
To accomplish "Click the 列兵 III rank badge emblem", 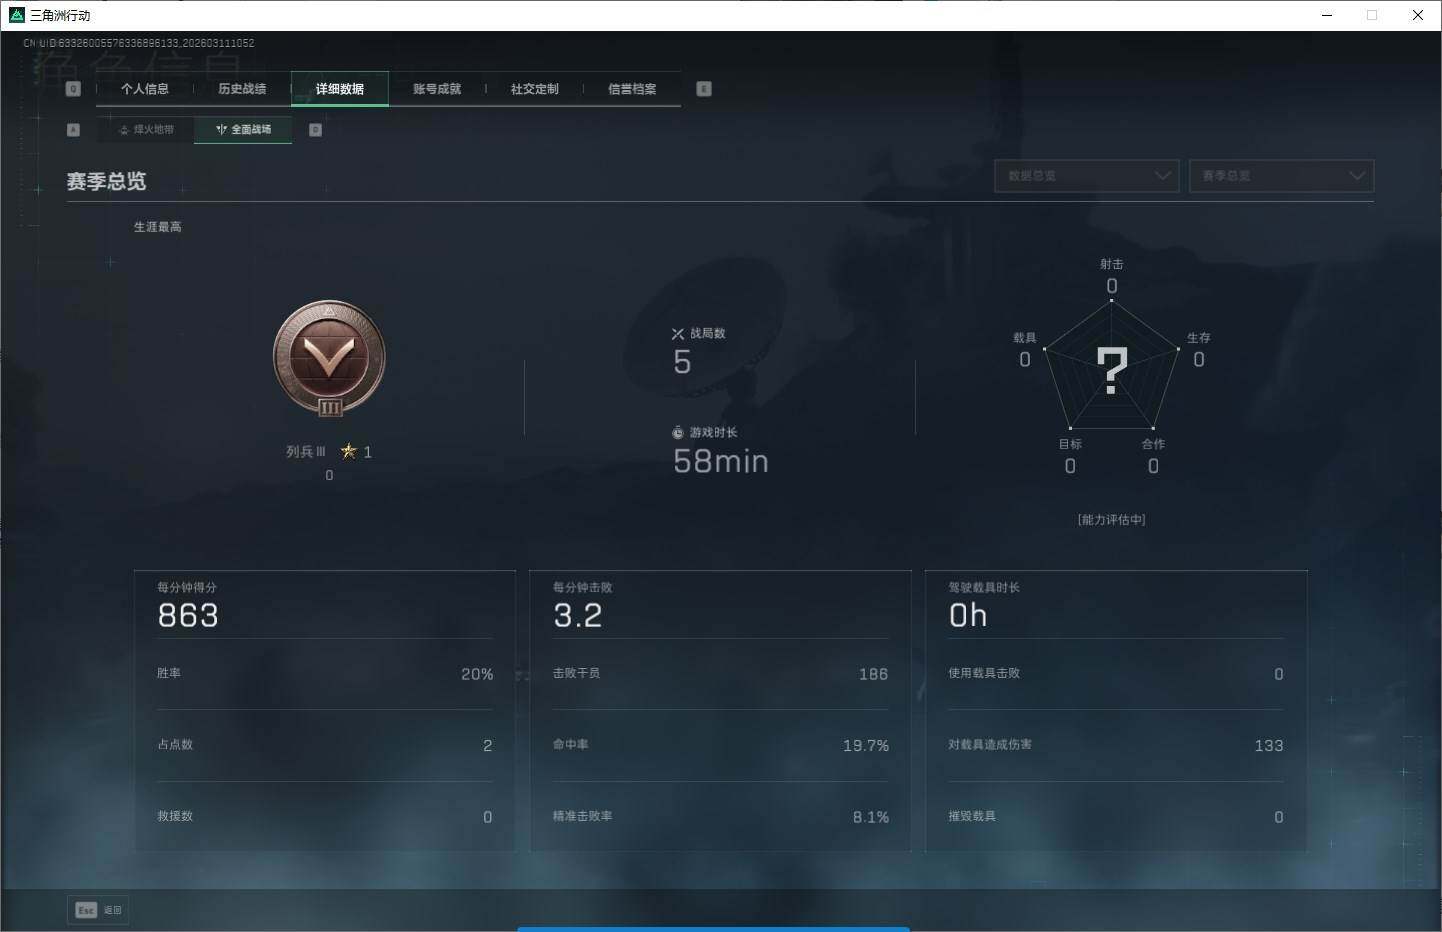I will pyautogui.click(x=329, y=359).
